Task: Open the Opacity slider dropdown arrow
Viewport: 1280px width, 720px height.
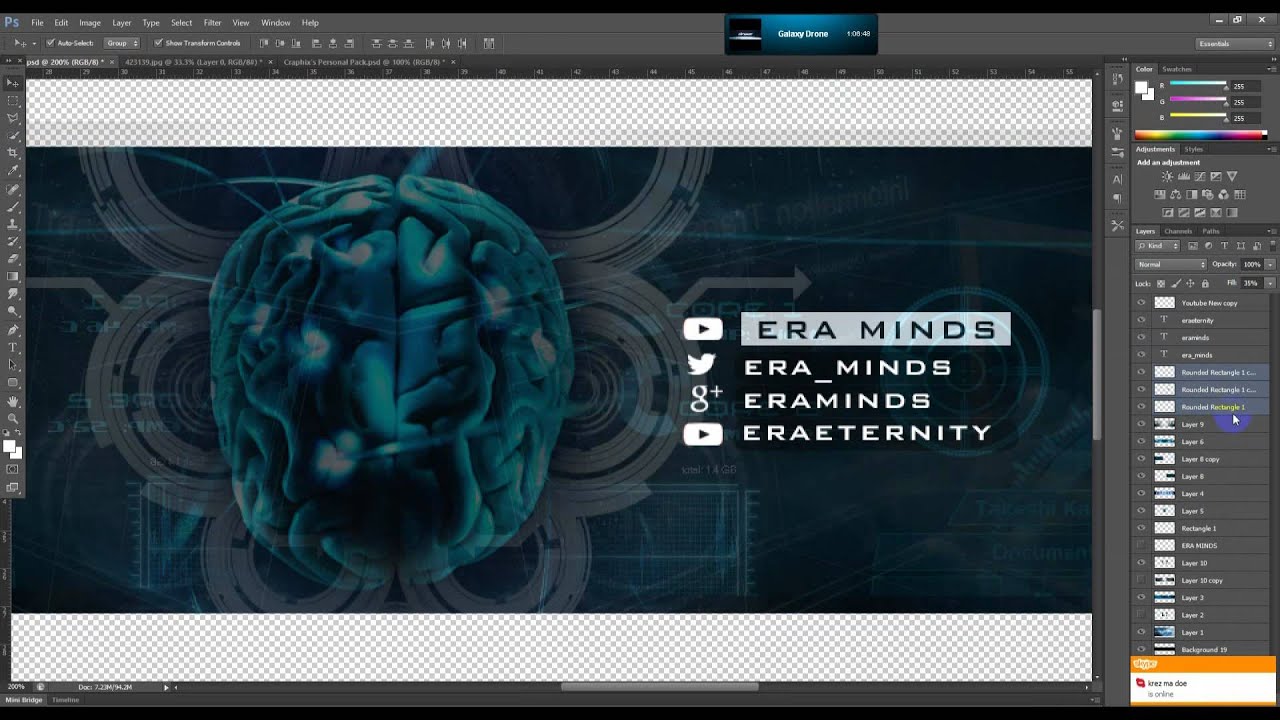Action: (1270, 264)
